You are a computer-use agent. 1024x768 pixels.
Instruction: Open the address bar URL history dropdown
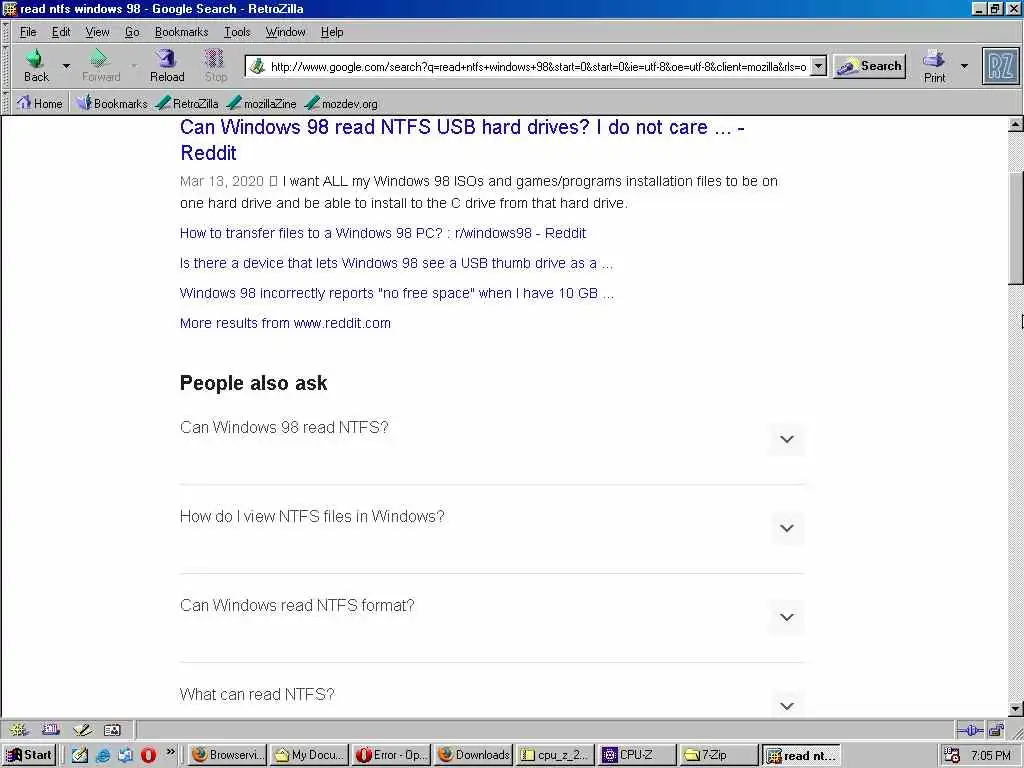click(x=818, y=66)
